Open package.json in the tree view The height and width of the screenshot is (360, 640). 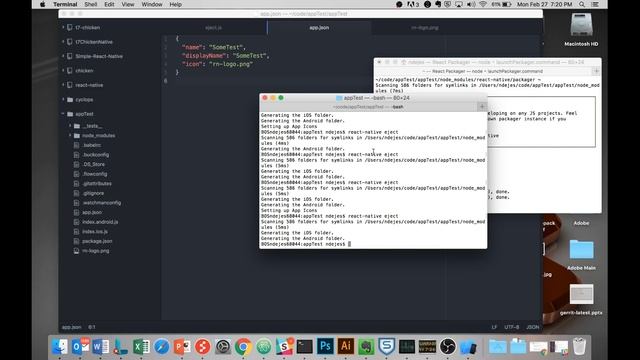click(97, 241)
